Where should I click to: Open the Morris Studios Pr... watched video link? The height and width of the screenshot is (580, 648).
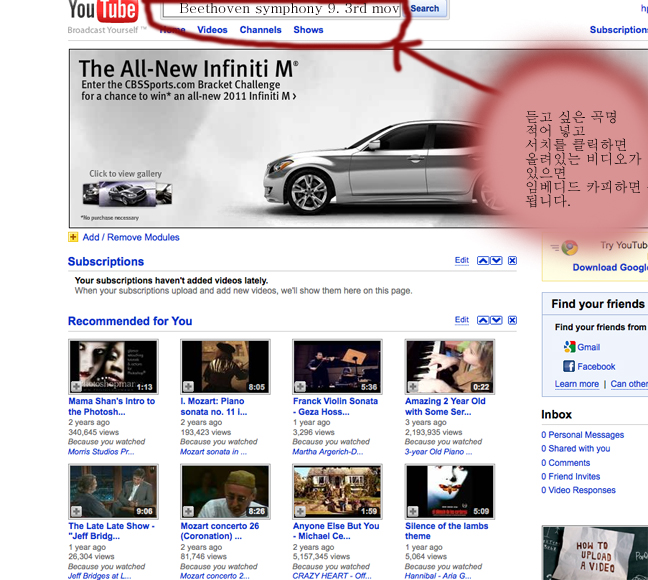101,452
